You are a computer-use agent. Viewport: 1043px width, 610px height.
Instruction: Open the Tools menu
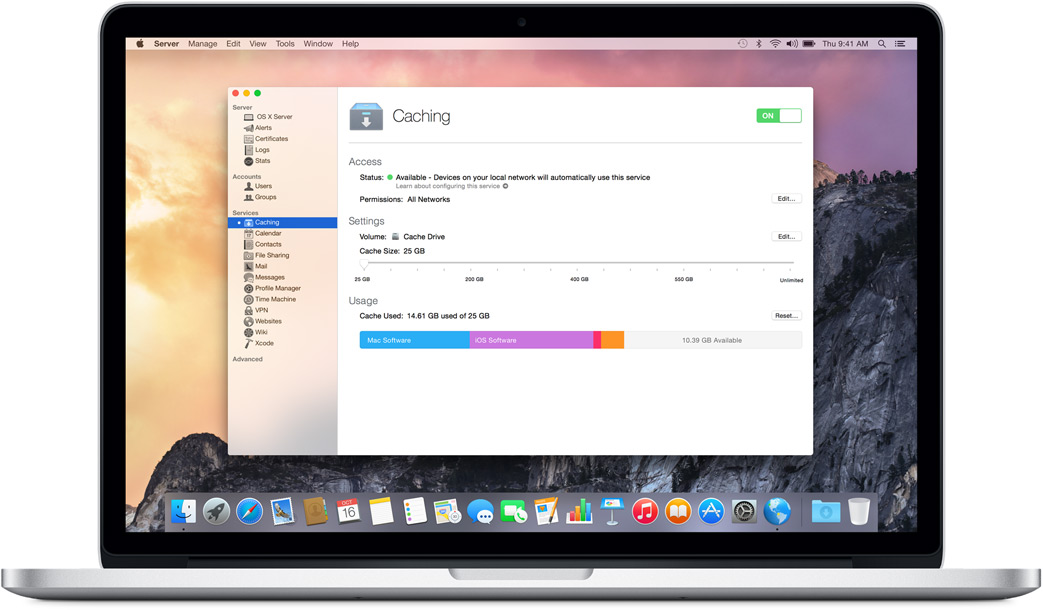click(x=285, y=44)
